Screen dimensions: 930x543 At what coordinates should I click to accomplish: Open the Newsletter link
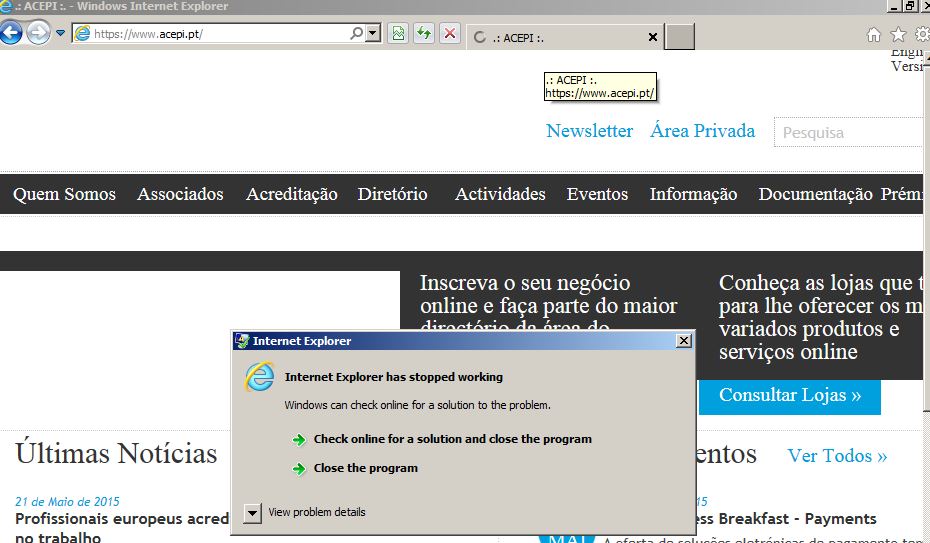(x=590, y=131)
